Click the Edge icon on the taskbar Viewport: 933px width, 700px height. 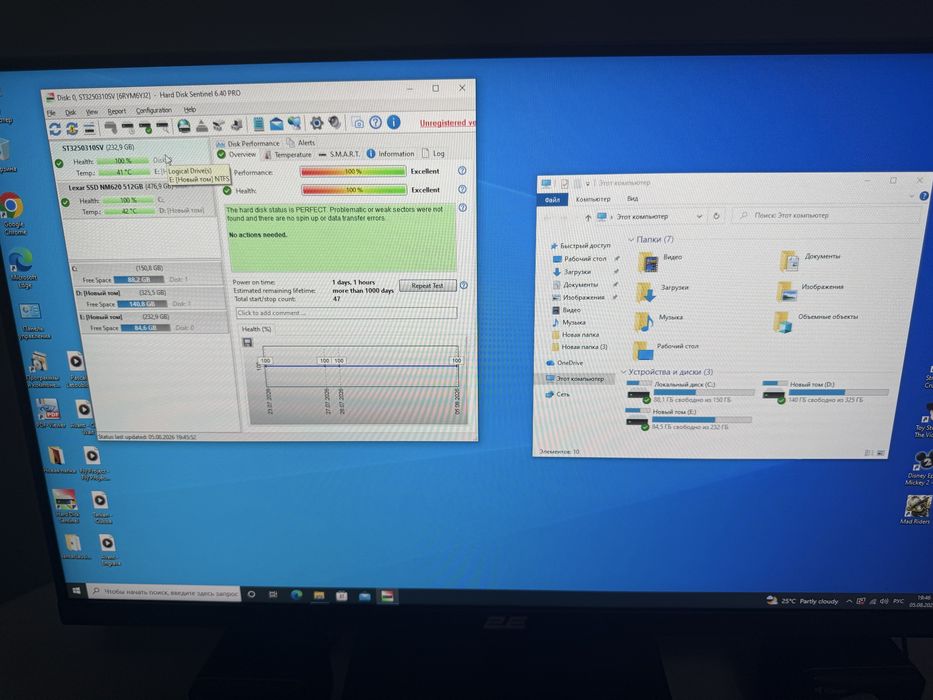pyautogui.click(x=296, y=595)
